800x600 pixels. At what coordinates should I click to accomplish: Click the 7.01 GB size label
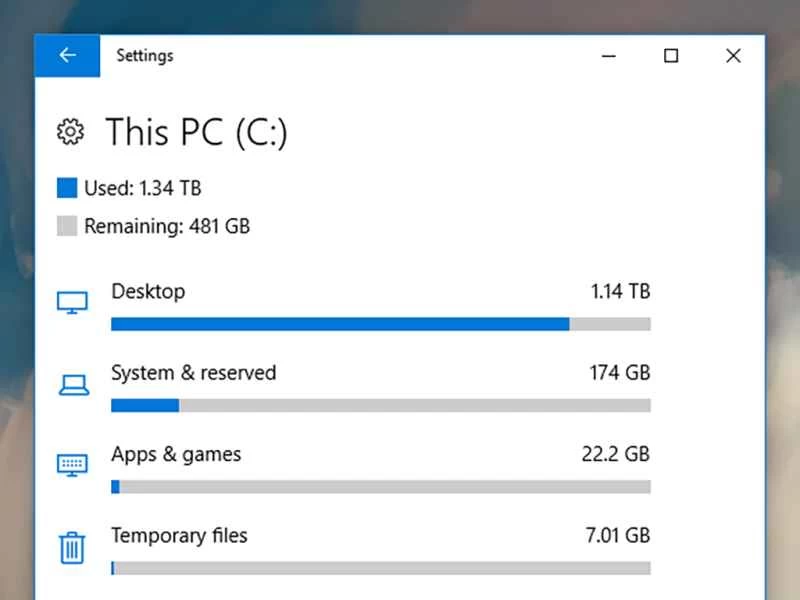point(617,536)
